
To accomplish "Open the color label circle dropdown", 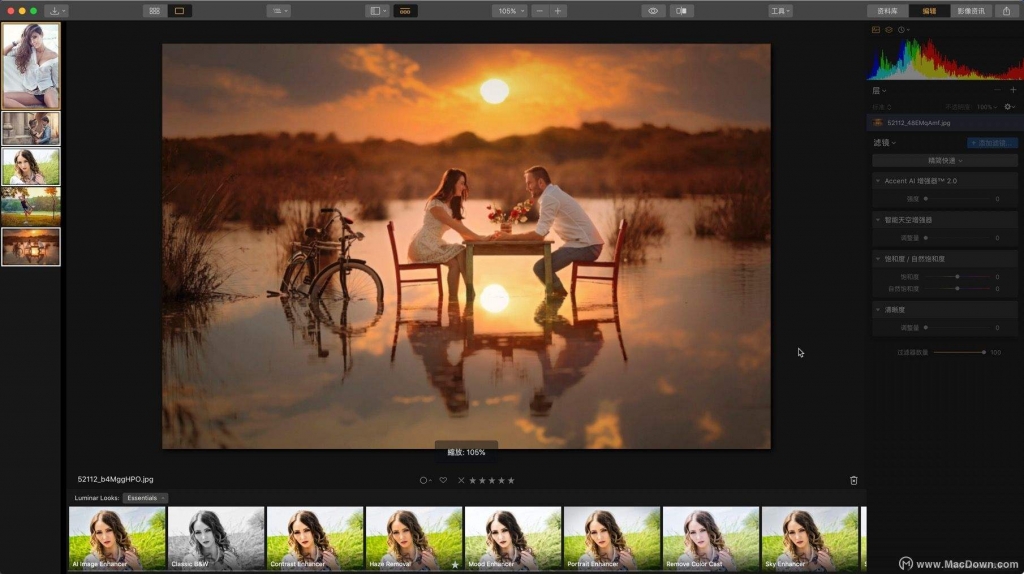I will 425,481.
